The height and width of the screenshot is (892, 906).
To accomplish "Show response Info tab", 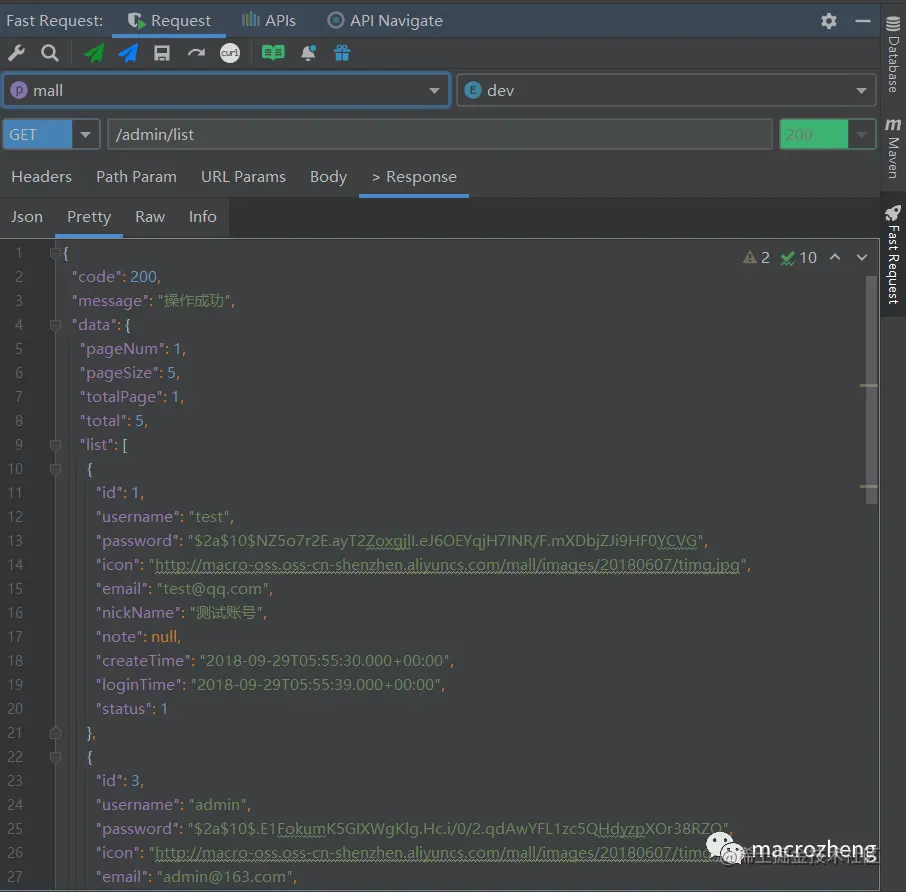I will pos(202,217).
